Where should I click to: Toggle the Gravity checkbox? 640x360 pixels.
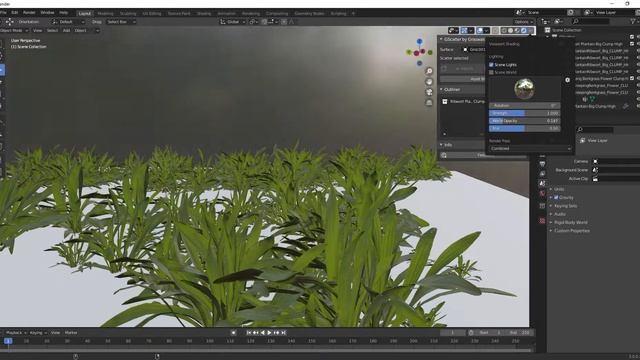pos(556,197)
